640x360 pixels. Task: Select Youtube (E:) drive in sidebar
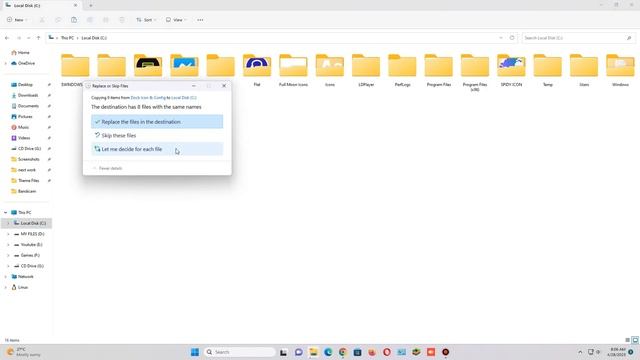pos(29,244)
